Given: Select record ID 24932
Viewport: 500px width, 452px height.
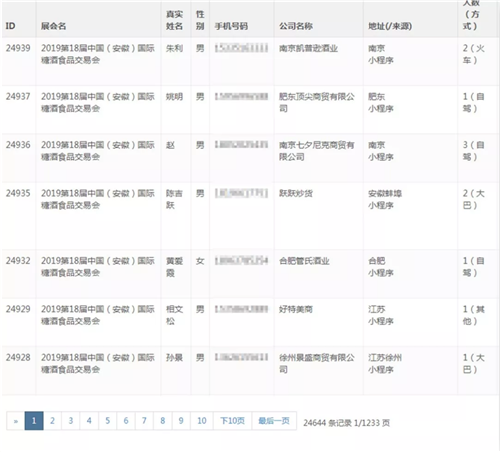Looking at the screenshot, I should pyautogui.click(x=18, y=261).
